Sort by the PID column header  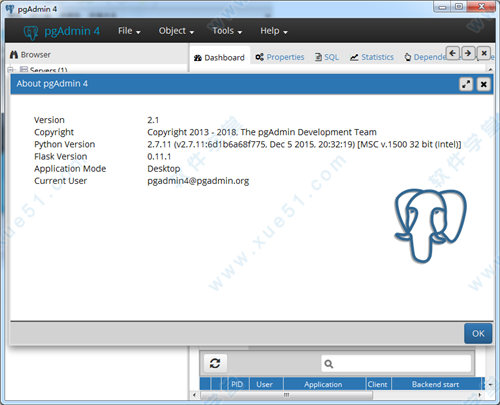point(237,384)
